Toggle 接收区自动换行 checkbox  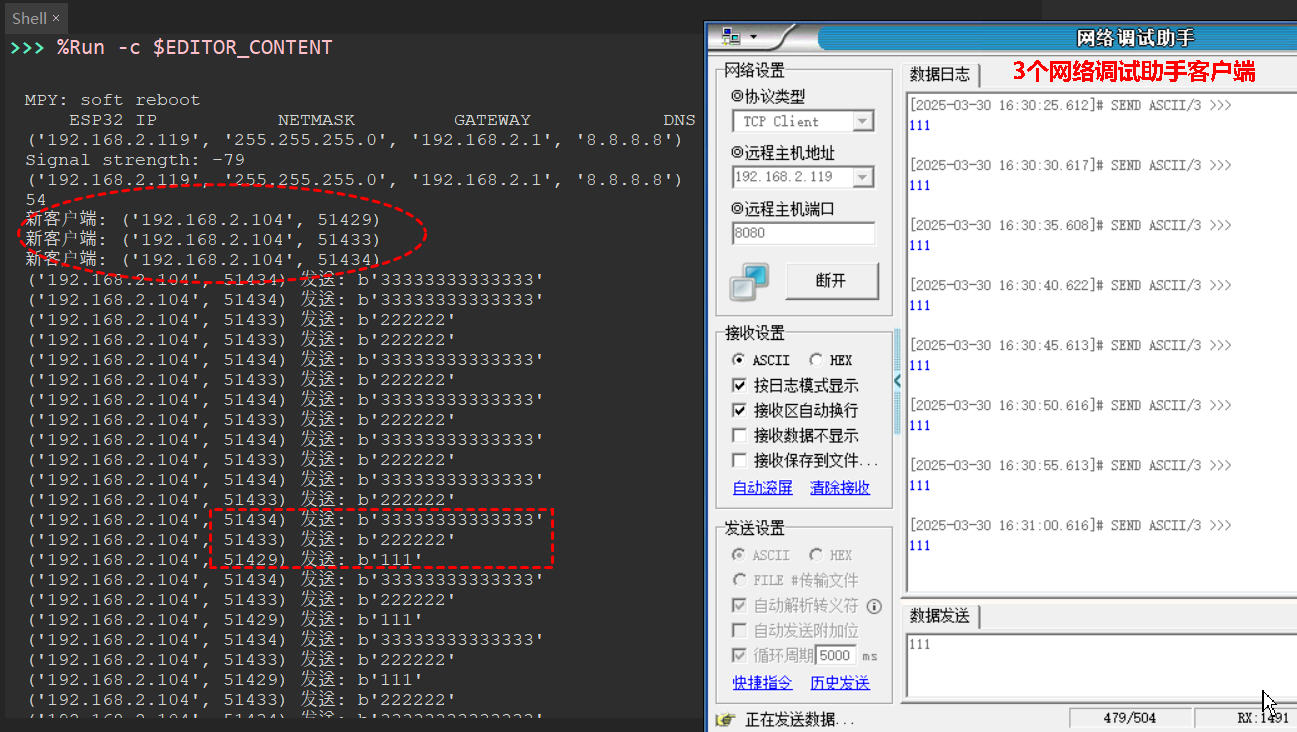click(739, 410)
